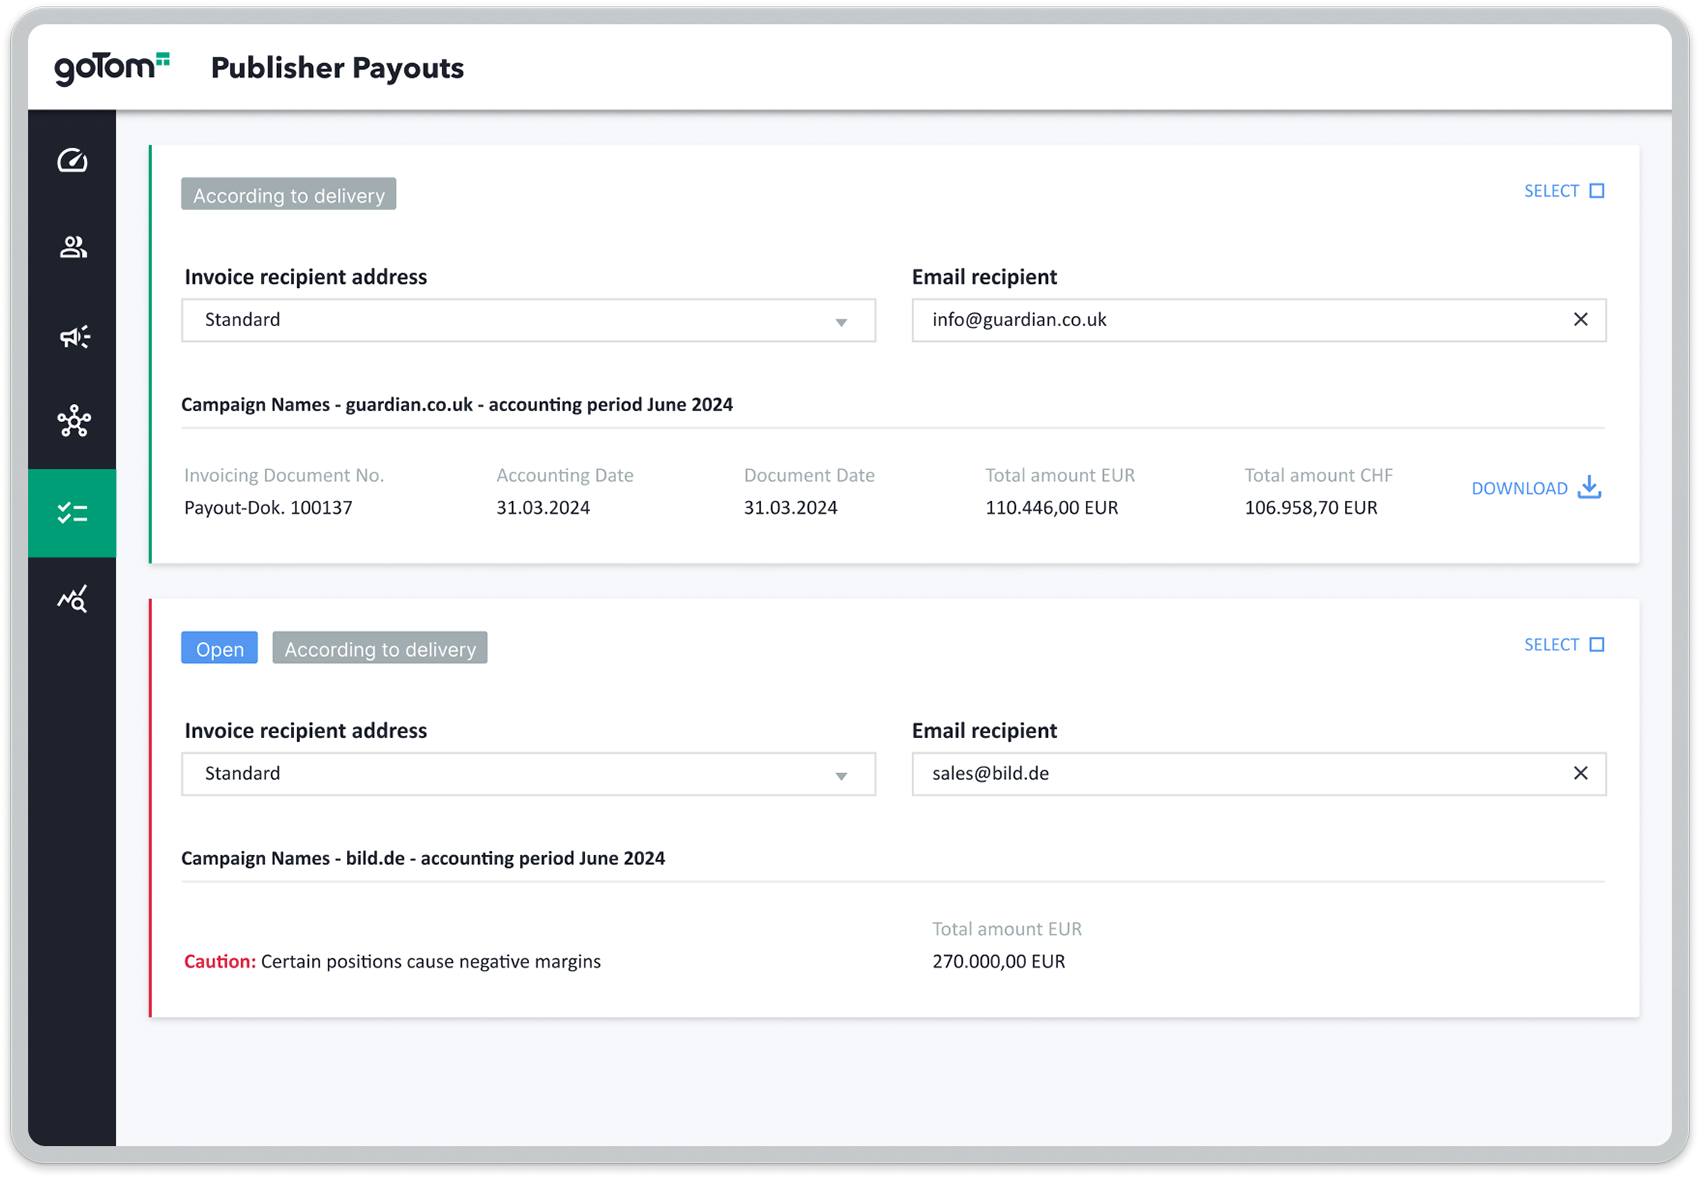Image resolution: width=1700 pixels, height=1178 pixels.
Task: Click Accounting Date value 31.03.2024
Action: [543, 508]
